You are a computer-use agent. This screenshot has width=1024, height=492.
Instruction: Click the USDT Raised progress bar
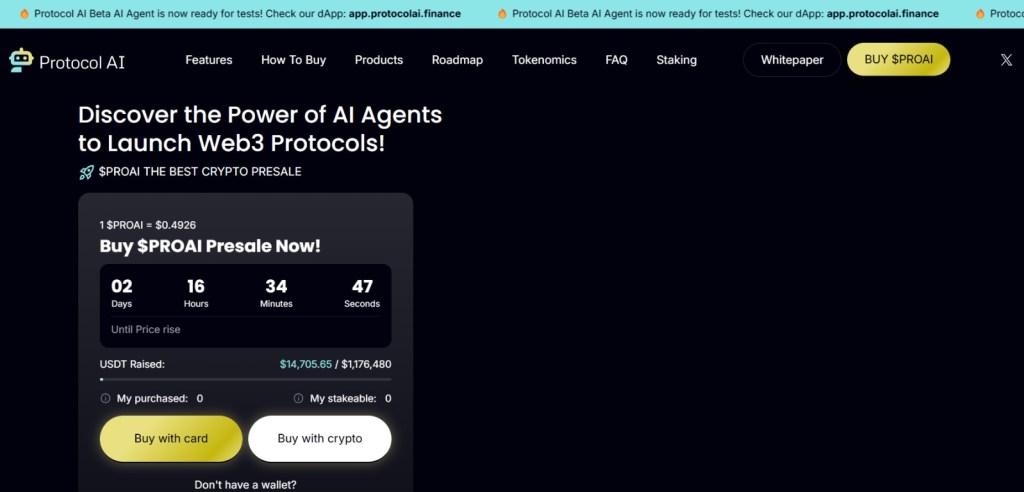pyautogui.click(x=245, y=379)
